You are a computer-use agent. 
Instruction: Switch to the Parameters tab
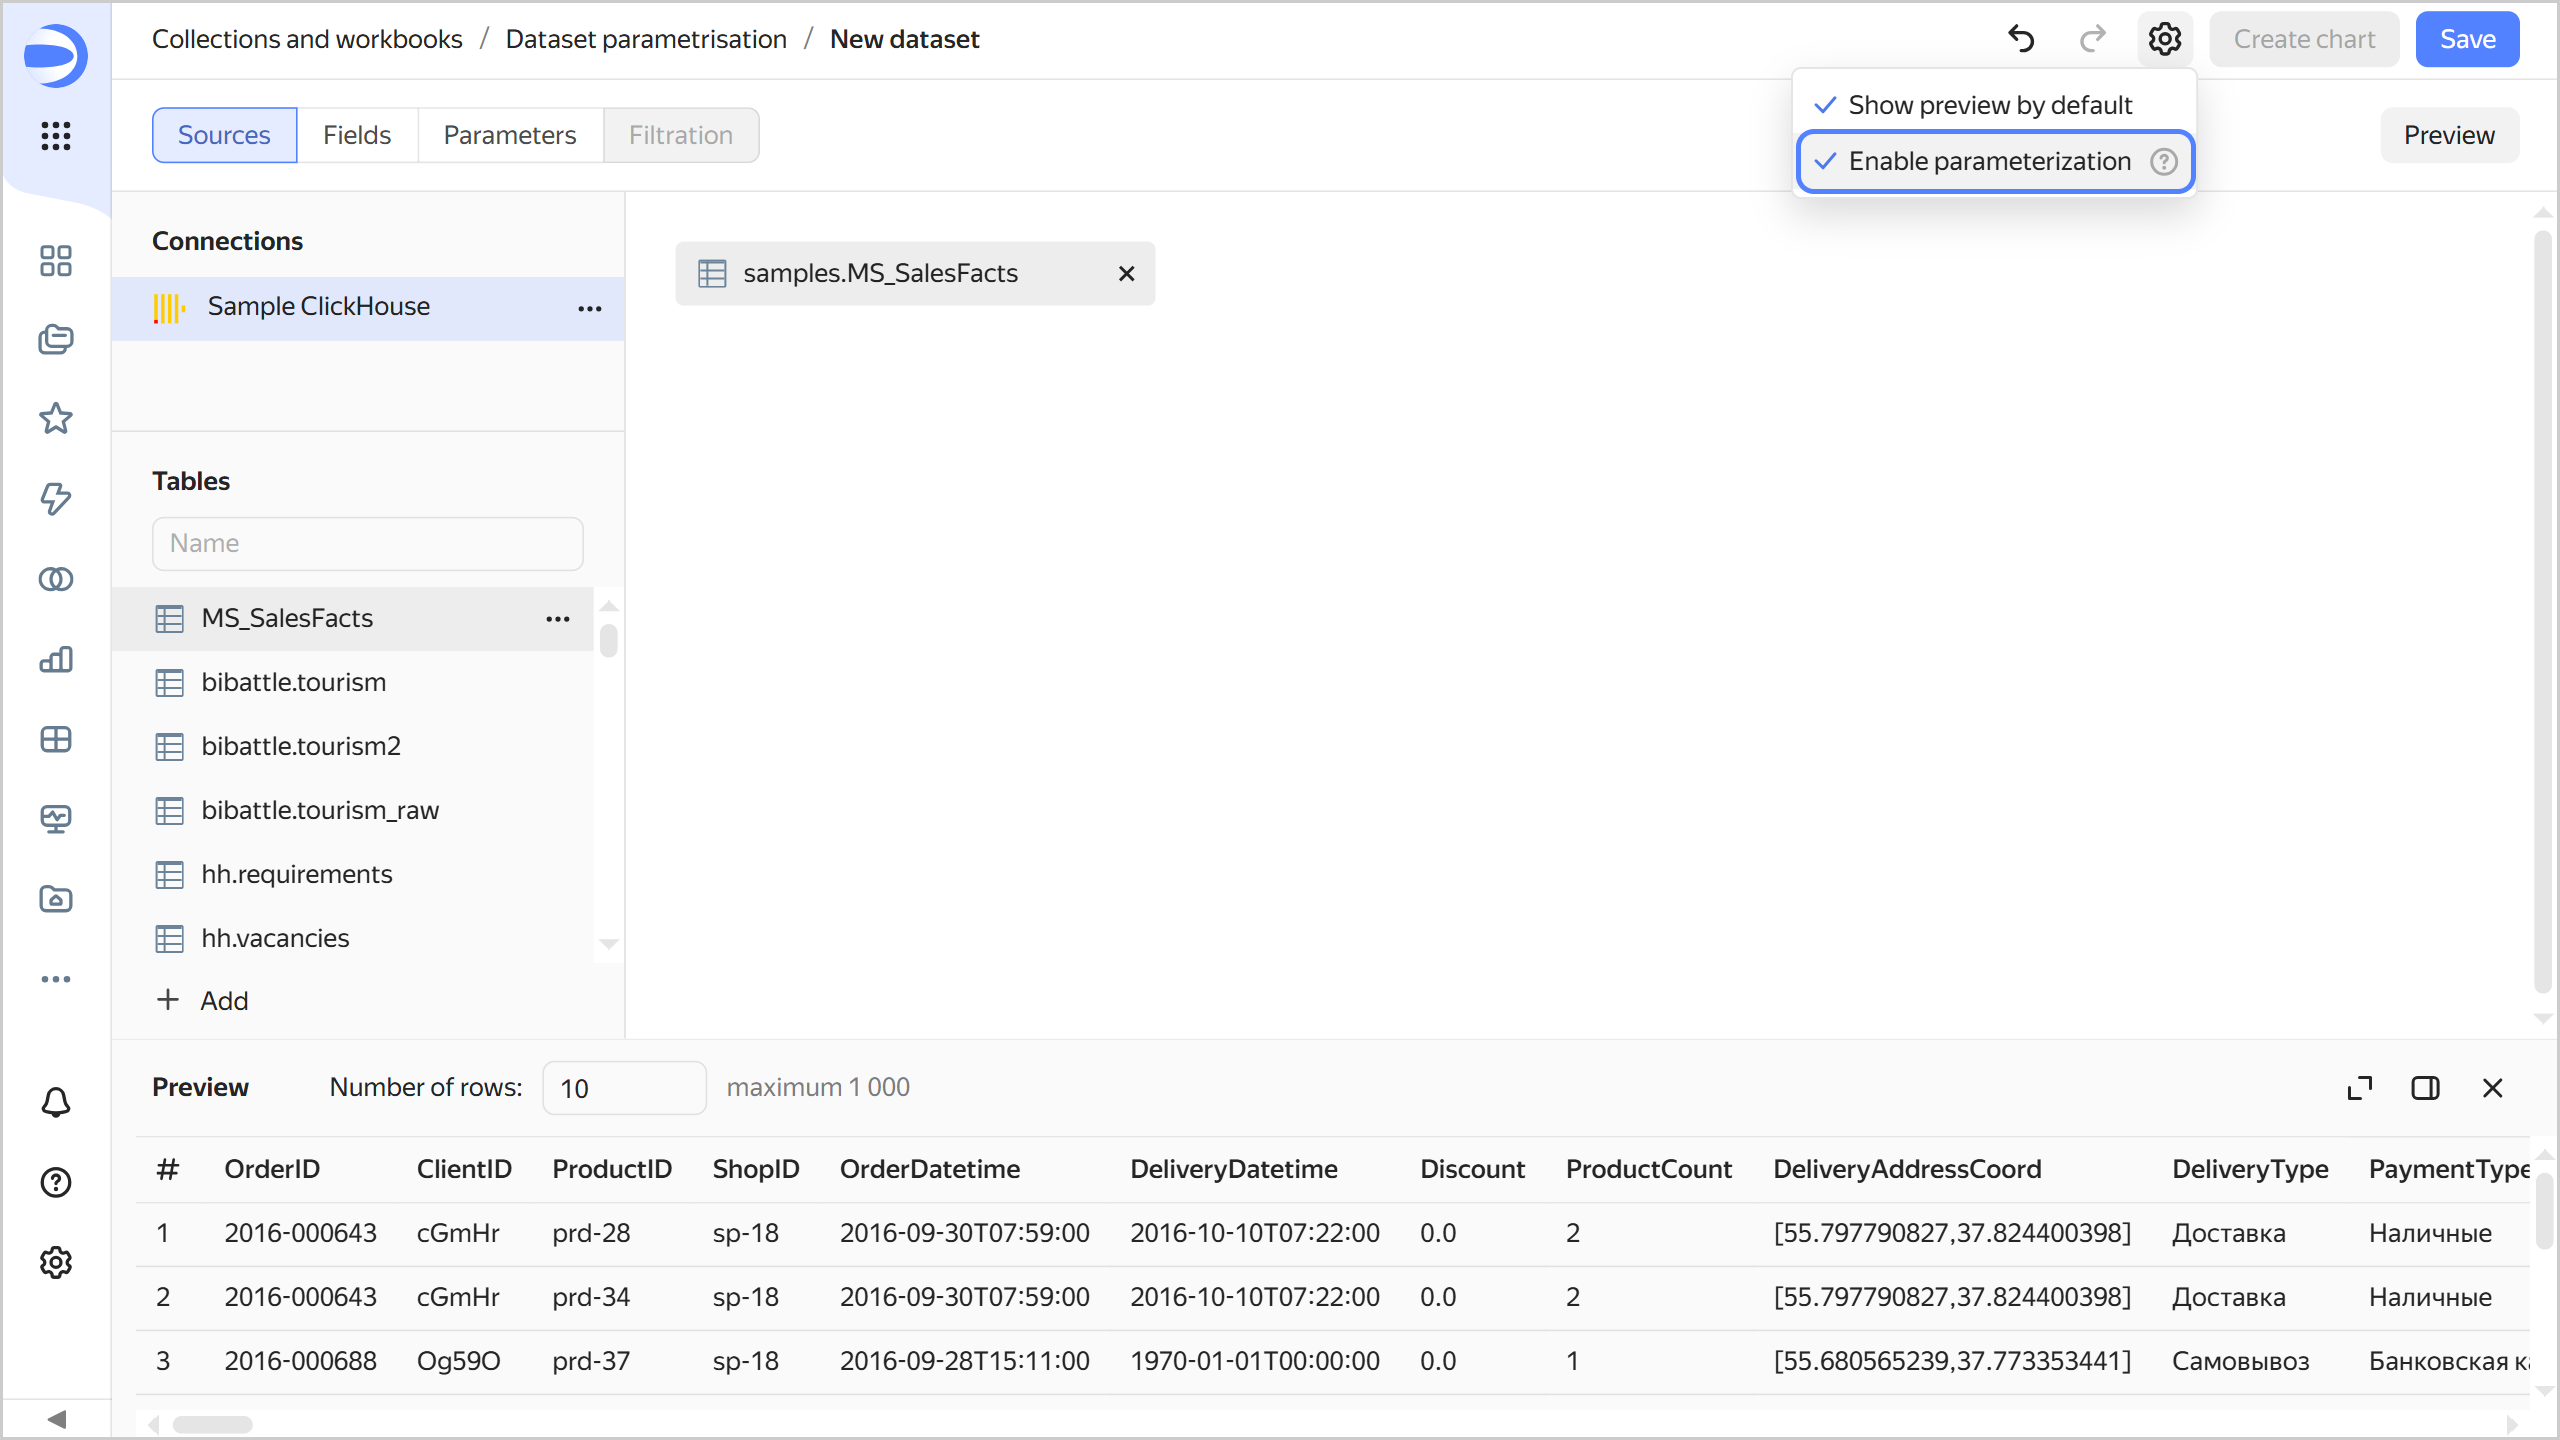pyautogui.click(x=509, y=135)
